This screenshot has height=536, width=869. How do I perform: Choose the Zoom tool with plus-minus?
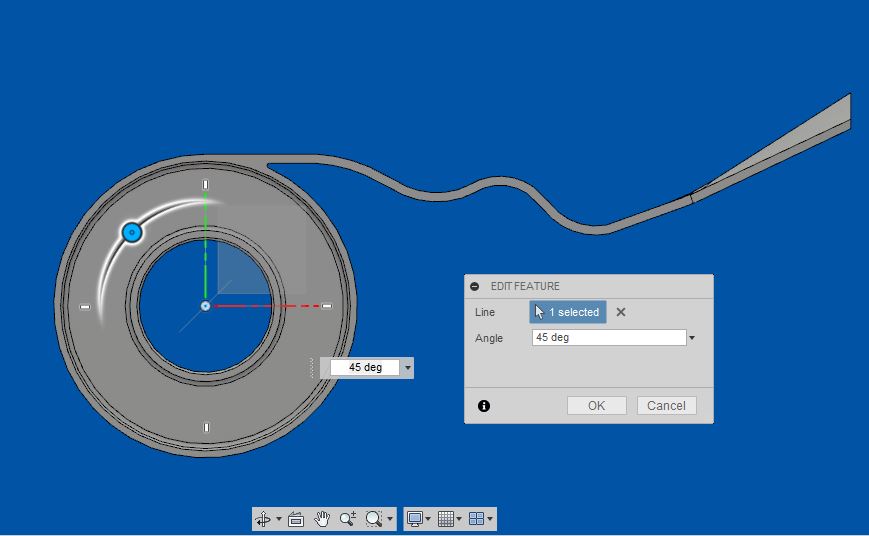pos(348,519)
